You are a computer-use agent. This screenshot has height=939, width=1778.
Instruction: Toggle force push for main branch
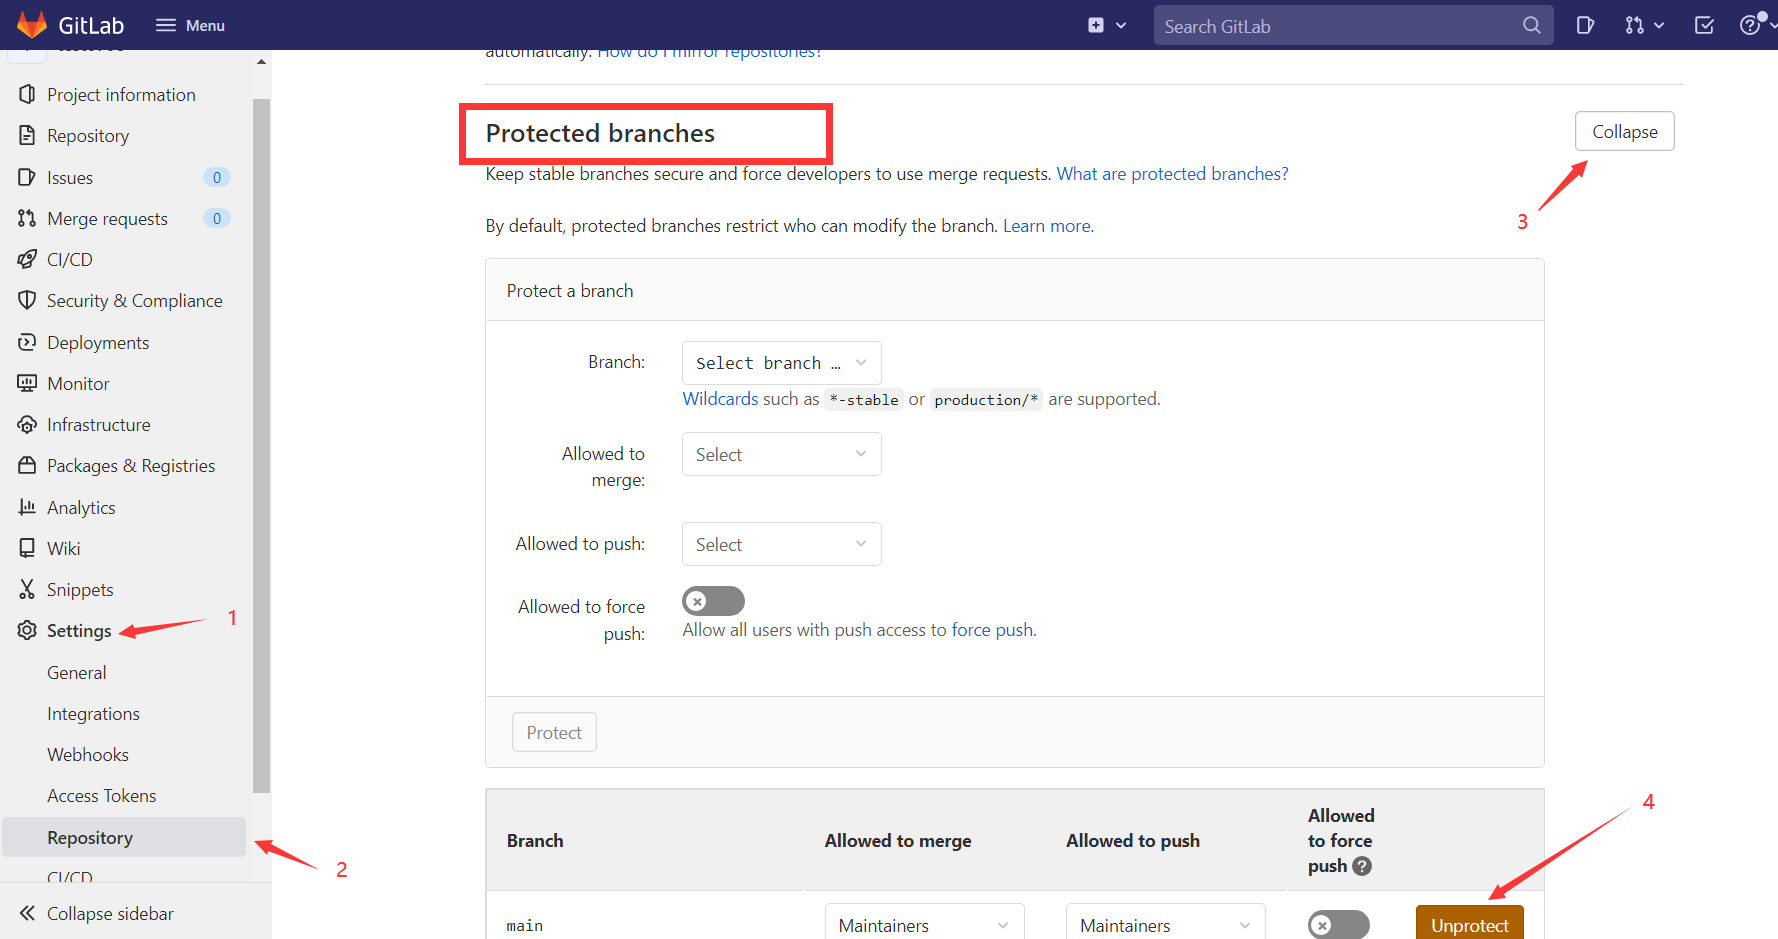pyautogui.click(x=1338, y=925)
